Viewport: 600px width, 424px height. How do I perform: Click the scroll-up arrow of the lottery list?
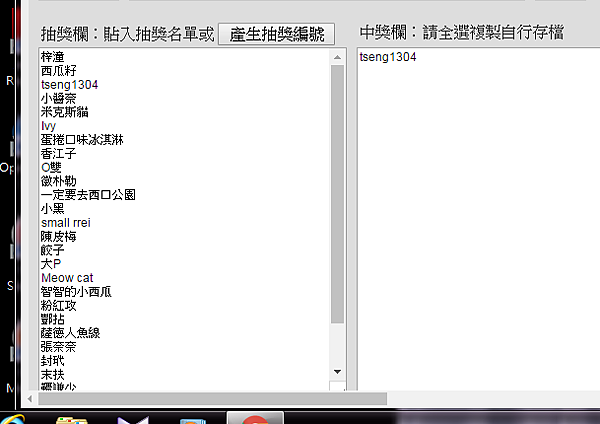pyautogui.click(x=337, y=57)
